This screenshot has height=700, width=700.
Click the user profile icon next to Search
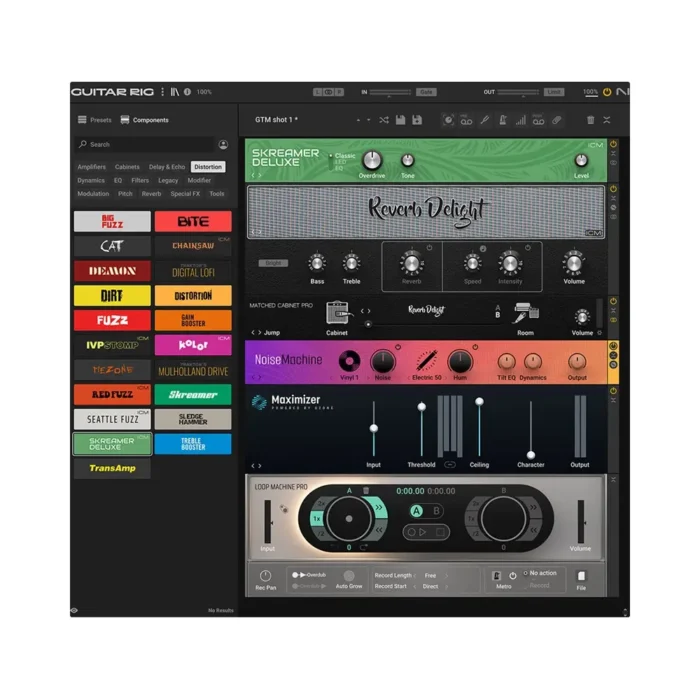(223, 145)
